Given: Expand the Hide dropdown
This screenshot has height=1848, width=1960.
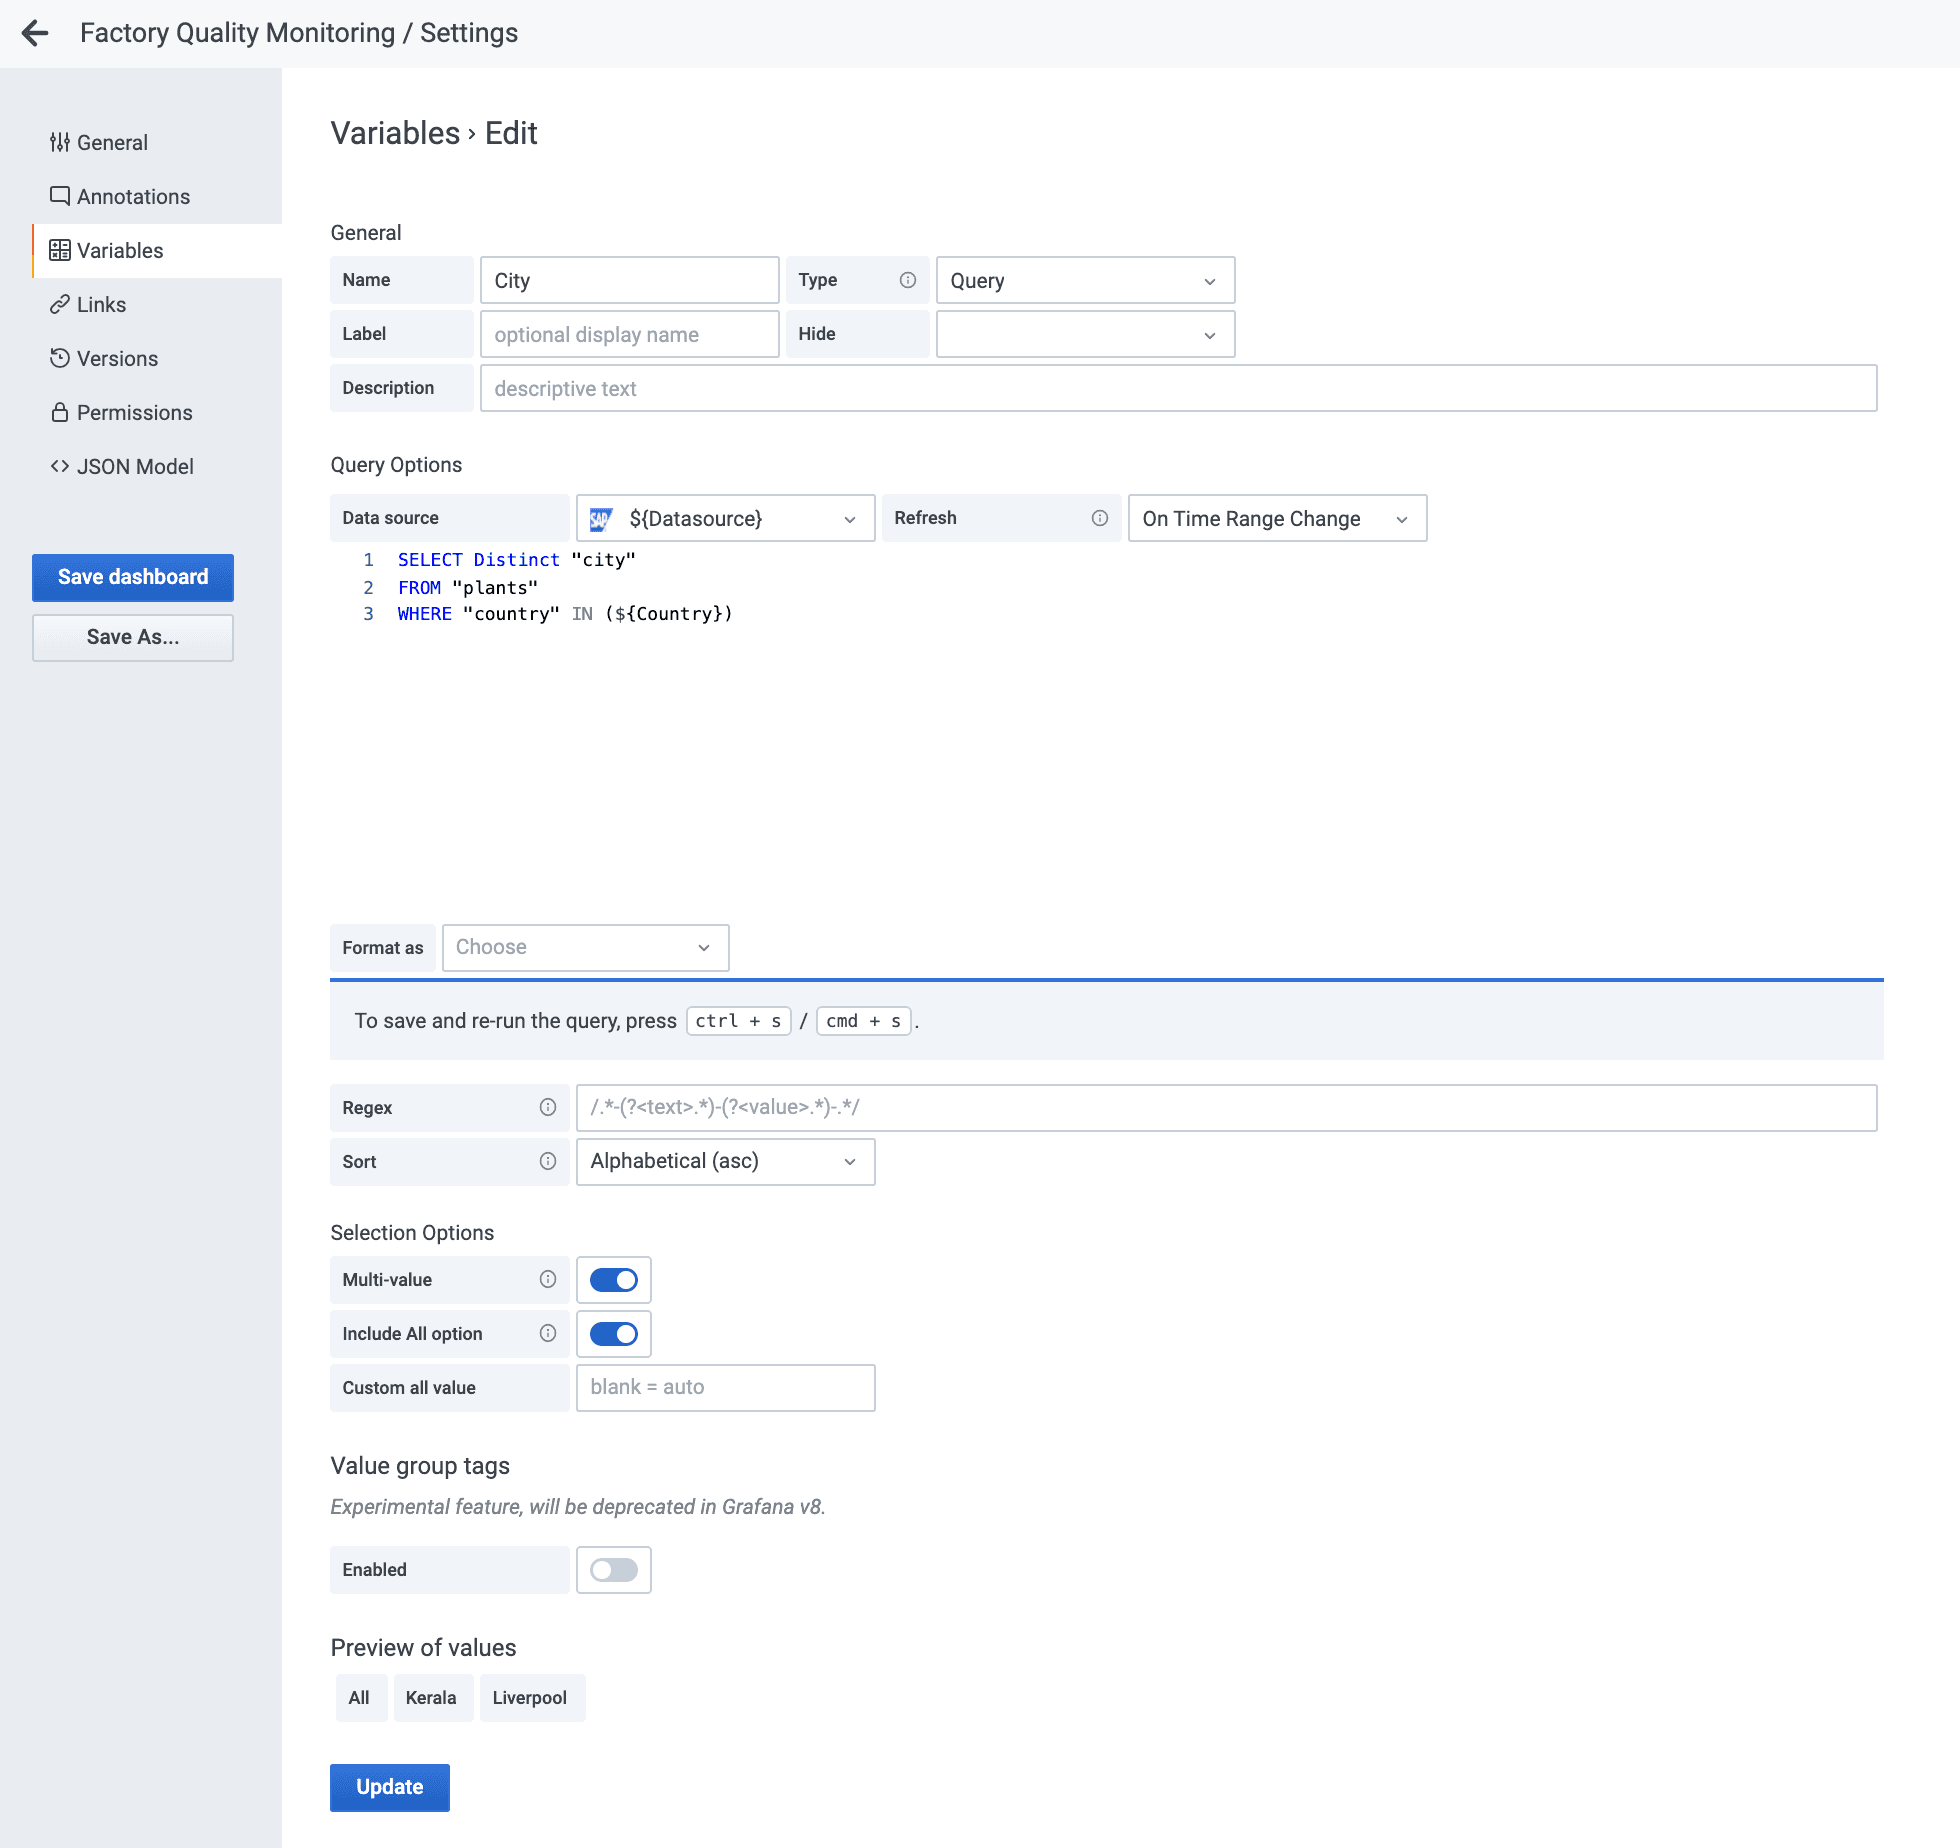Looking at the screenshot, I should (x=1084, y=335).
